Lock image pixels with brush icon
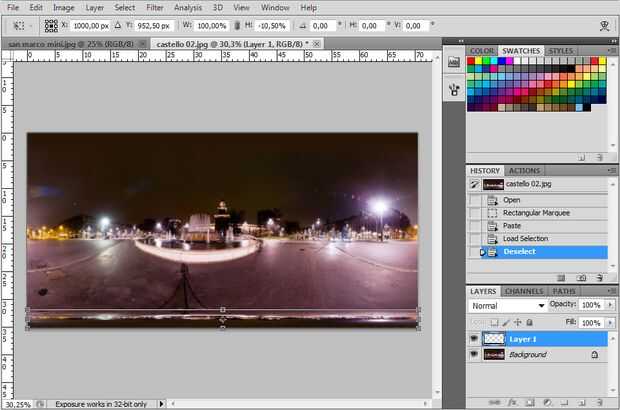 click(506, 323)
